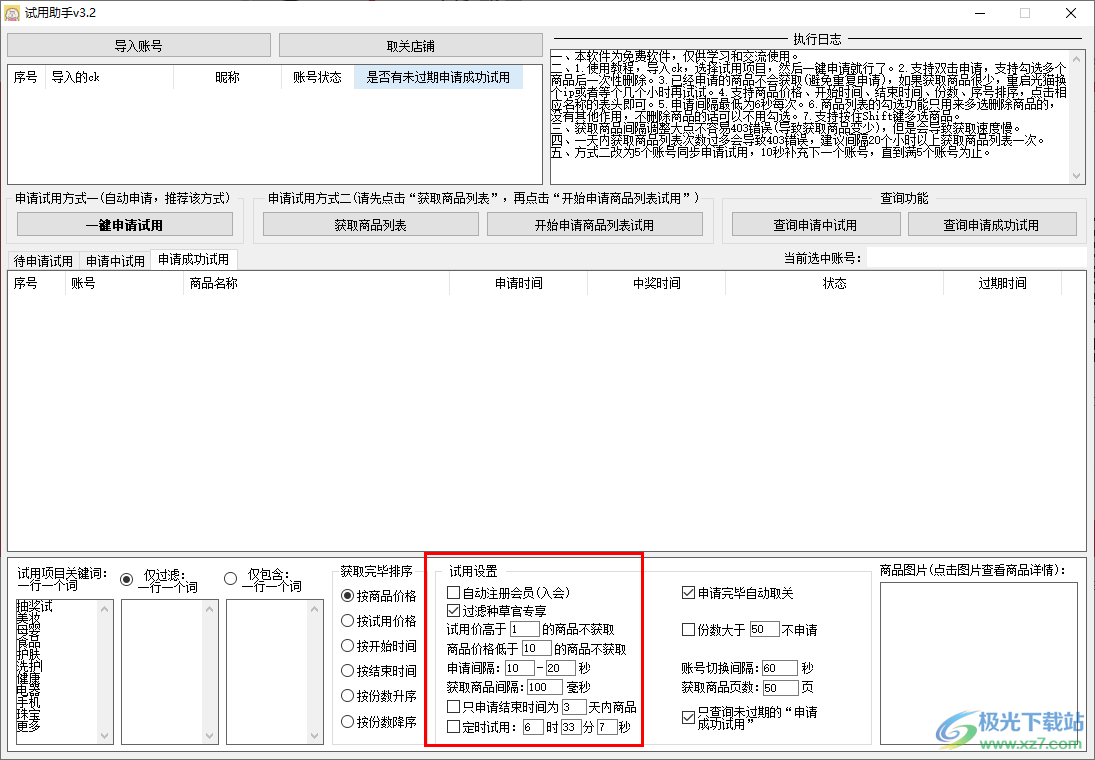1095x760 pixels.
Task: Click the 导入账号 button
Action: (138, 45)
